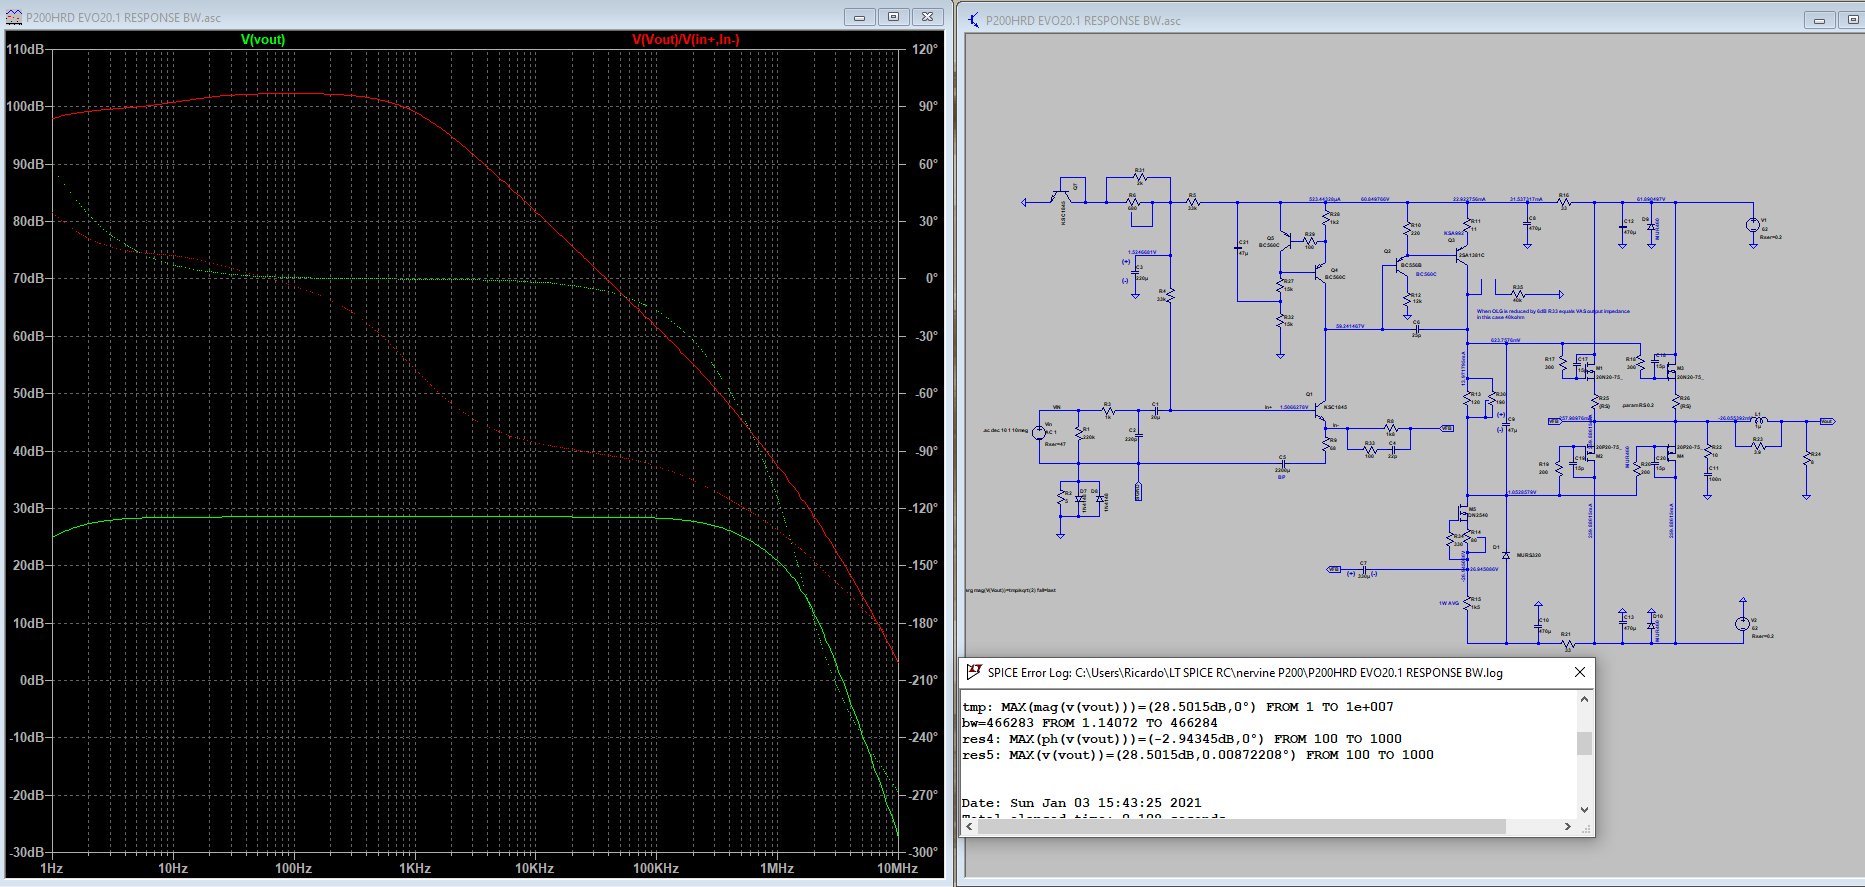The image size is (1865, 887).
Task: Select the V(Vout)/V(in+,In-) red trace label
Action: pyautogui.click(x=686, y=40)
